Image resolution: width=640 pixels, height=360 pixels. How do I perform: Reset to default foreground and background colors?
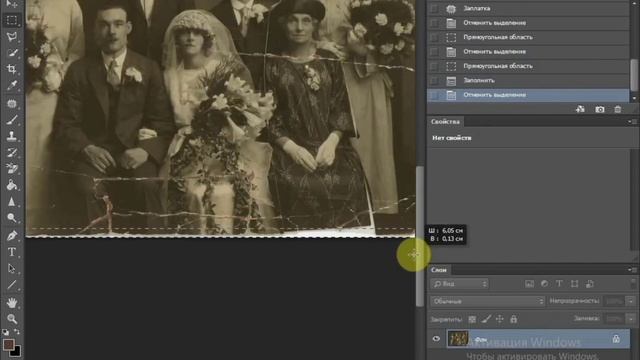click(x=5, y=332)
